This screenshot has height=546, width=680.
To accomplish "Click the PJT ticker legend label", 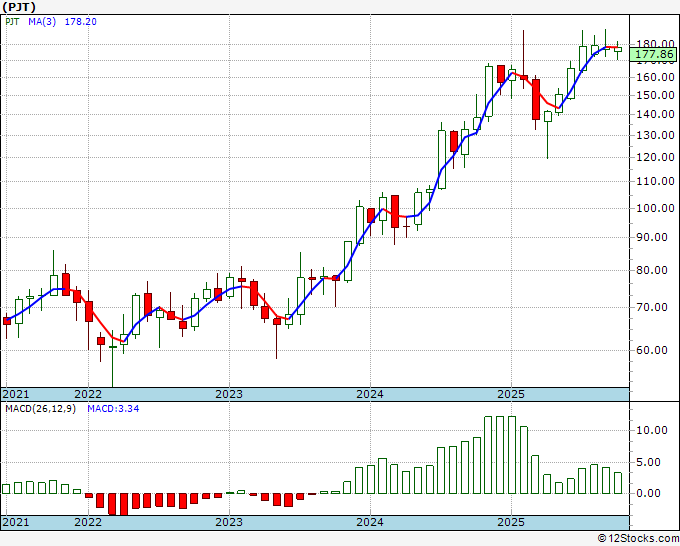I will 12,22.
